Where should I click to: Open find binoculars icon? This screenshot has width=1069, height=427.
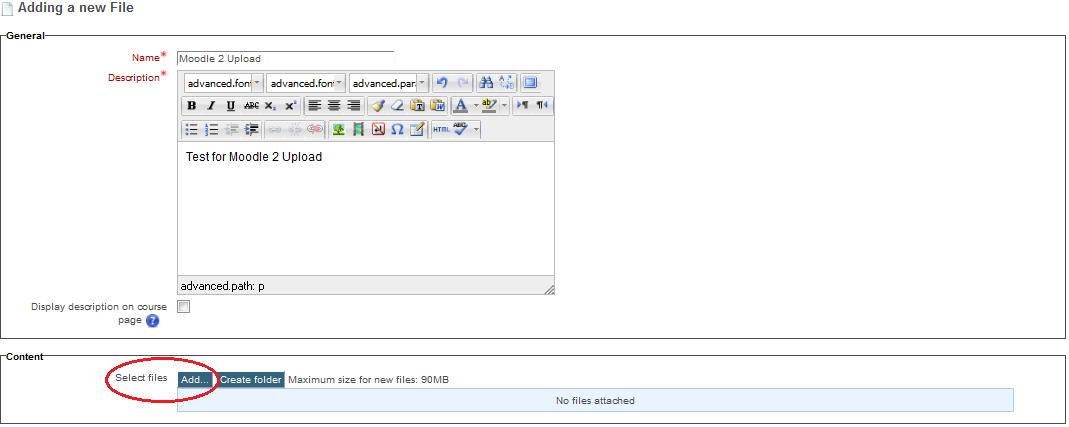(x=485, y=83)
